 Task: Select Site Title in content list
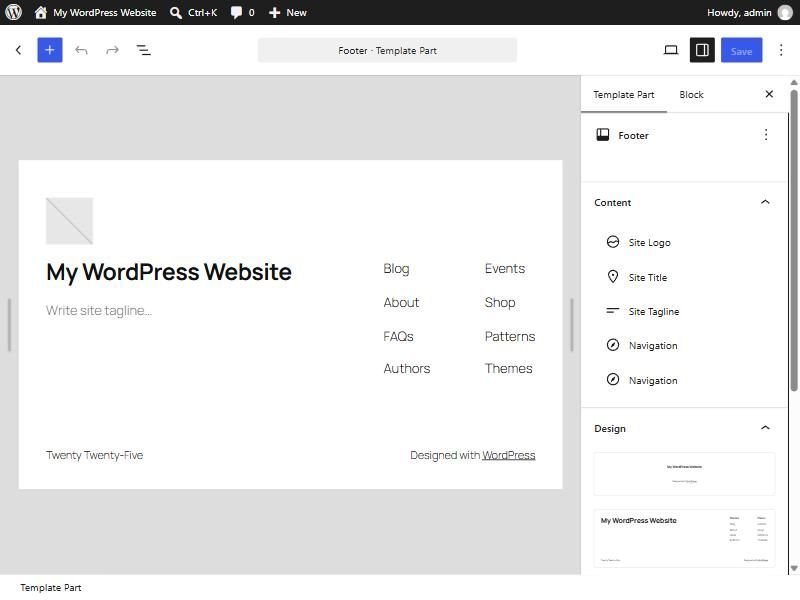(684, 277)
